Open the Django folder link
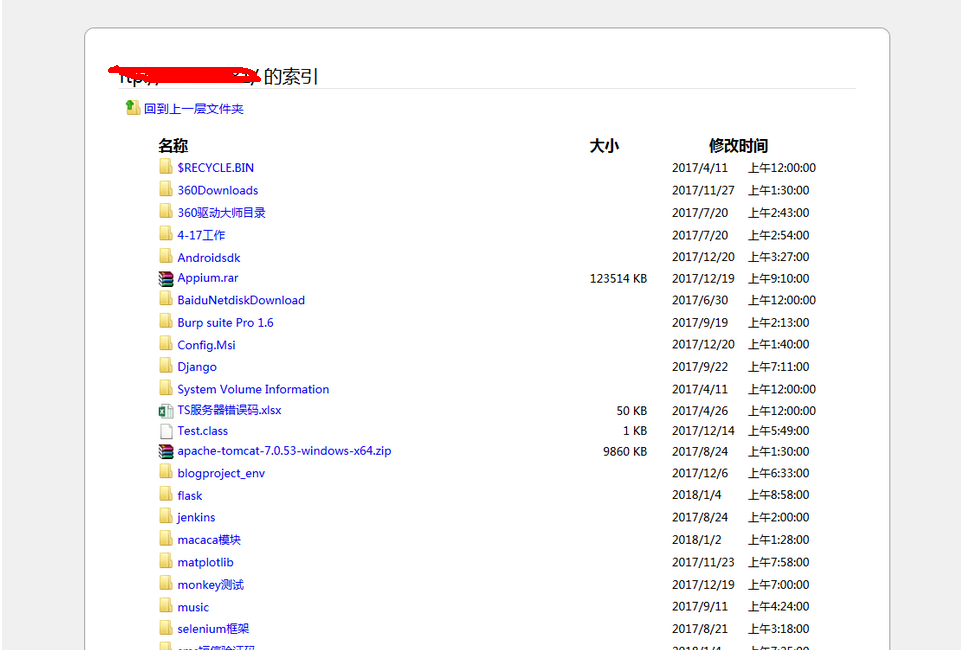 pos(197,367)
